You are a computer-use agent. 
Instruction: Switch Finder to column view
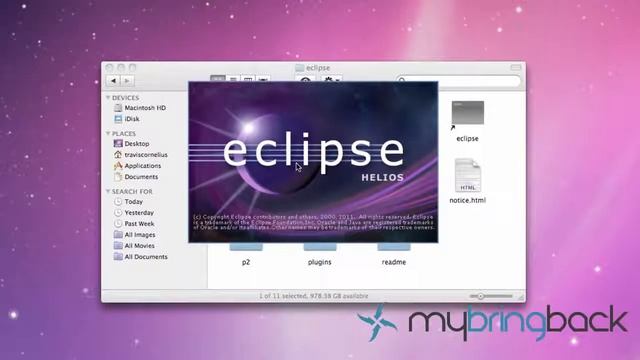[248, 78]
